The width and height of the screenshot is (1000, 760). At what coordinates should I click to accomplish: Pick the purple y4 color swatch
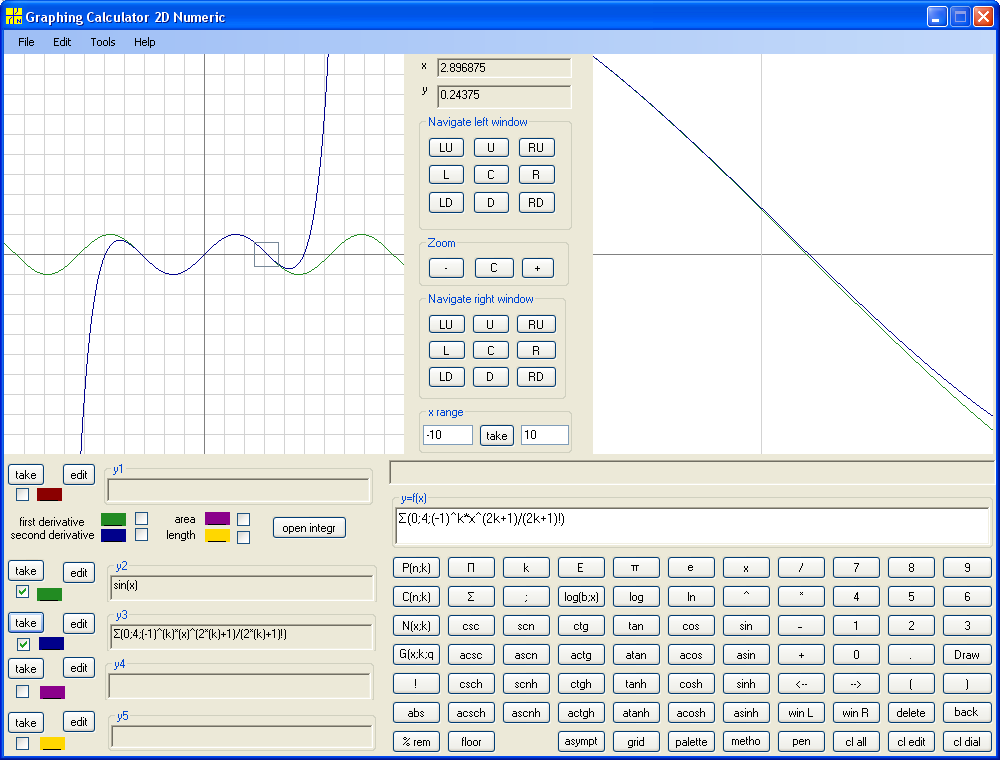tap(52, 692)
